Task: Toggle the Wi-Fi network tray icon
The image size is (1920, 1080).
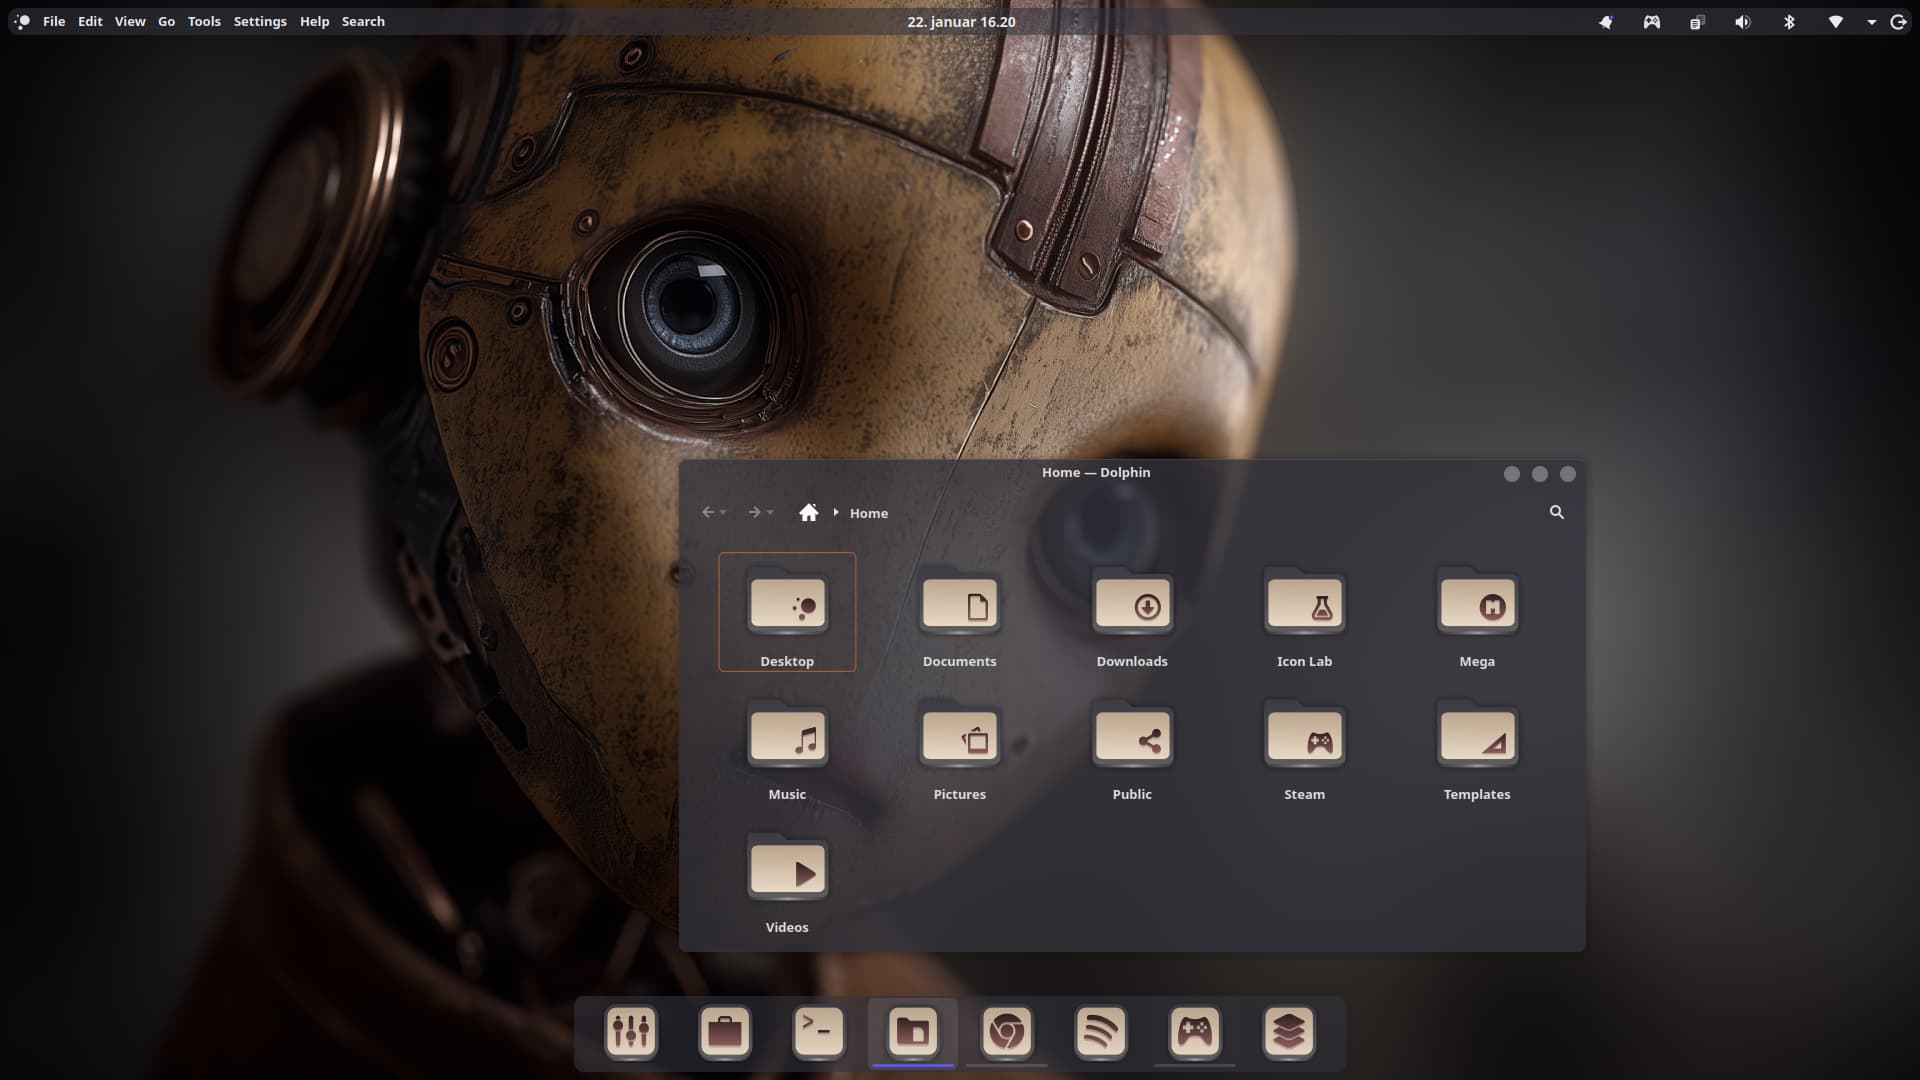Action: click(x=1835, y=22)
